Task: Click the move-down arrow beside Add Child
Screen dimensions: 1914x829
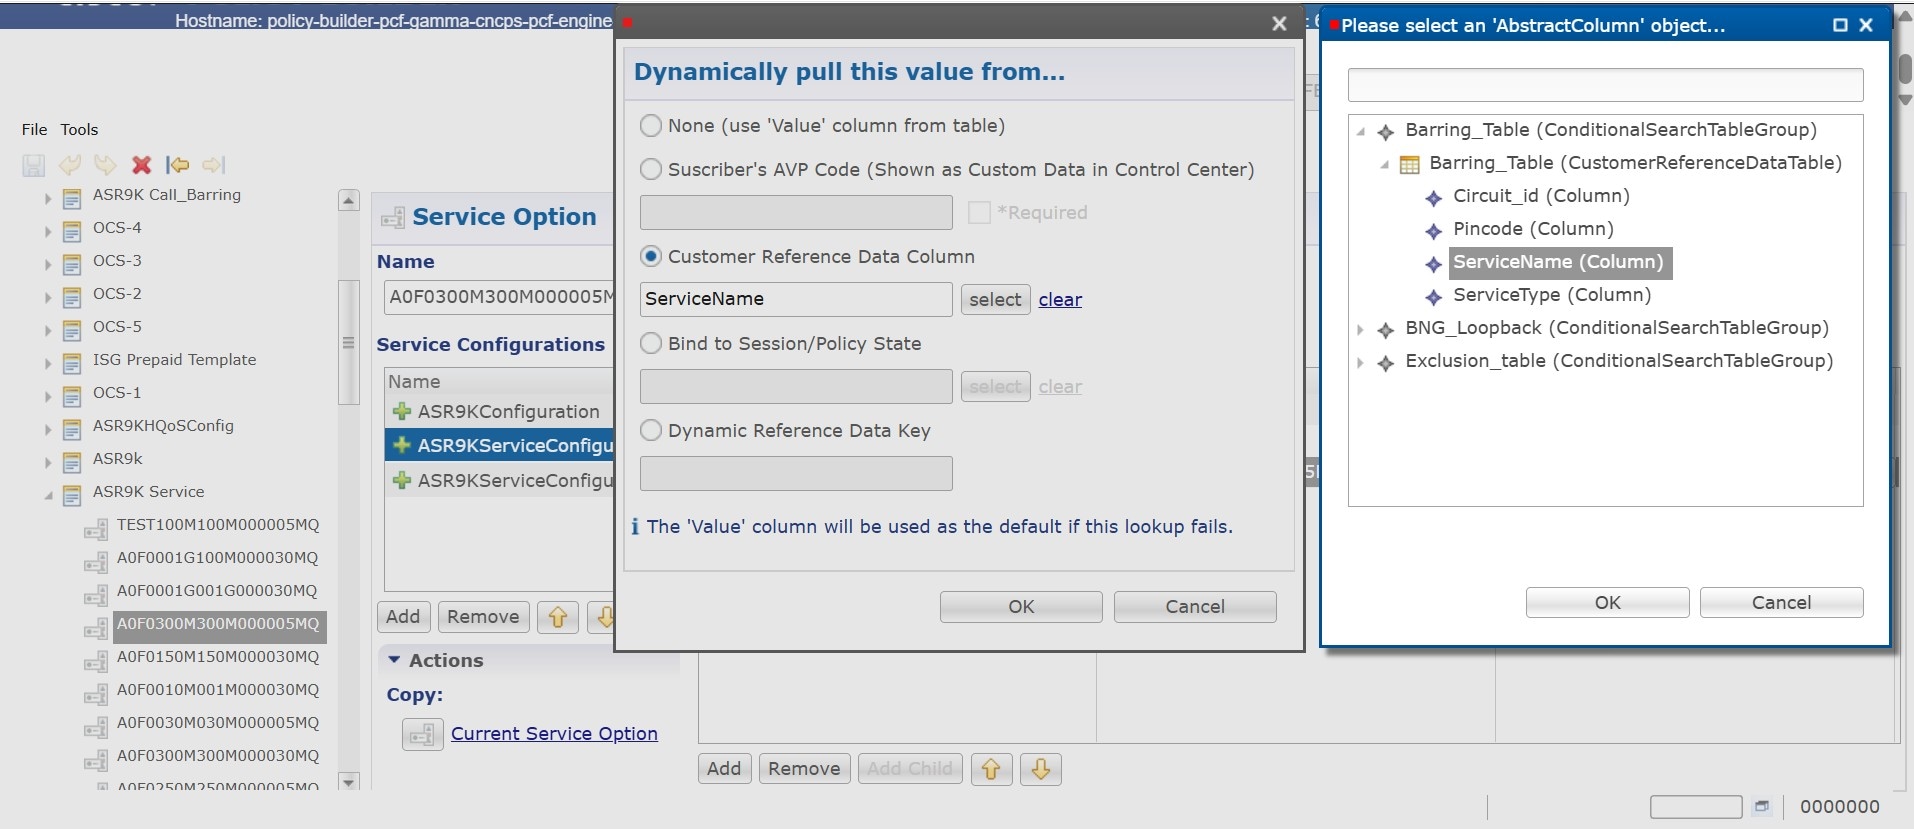Action: click(x=1040, y=768)
